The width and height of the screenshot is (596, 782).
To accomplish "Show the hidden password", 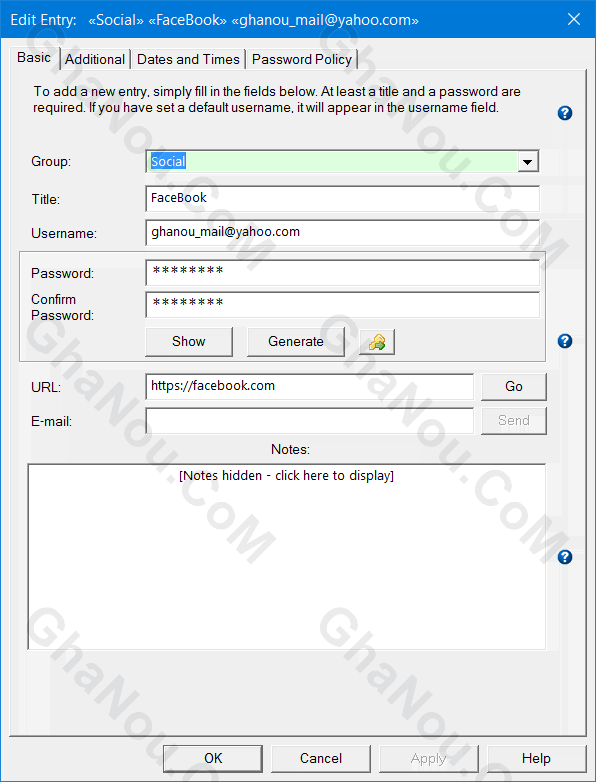I will (x=189, y=342).
